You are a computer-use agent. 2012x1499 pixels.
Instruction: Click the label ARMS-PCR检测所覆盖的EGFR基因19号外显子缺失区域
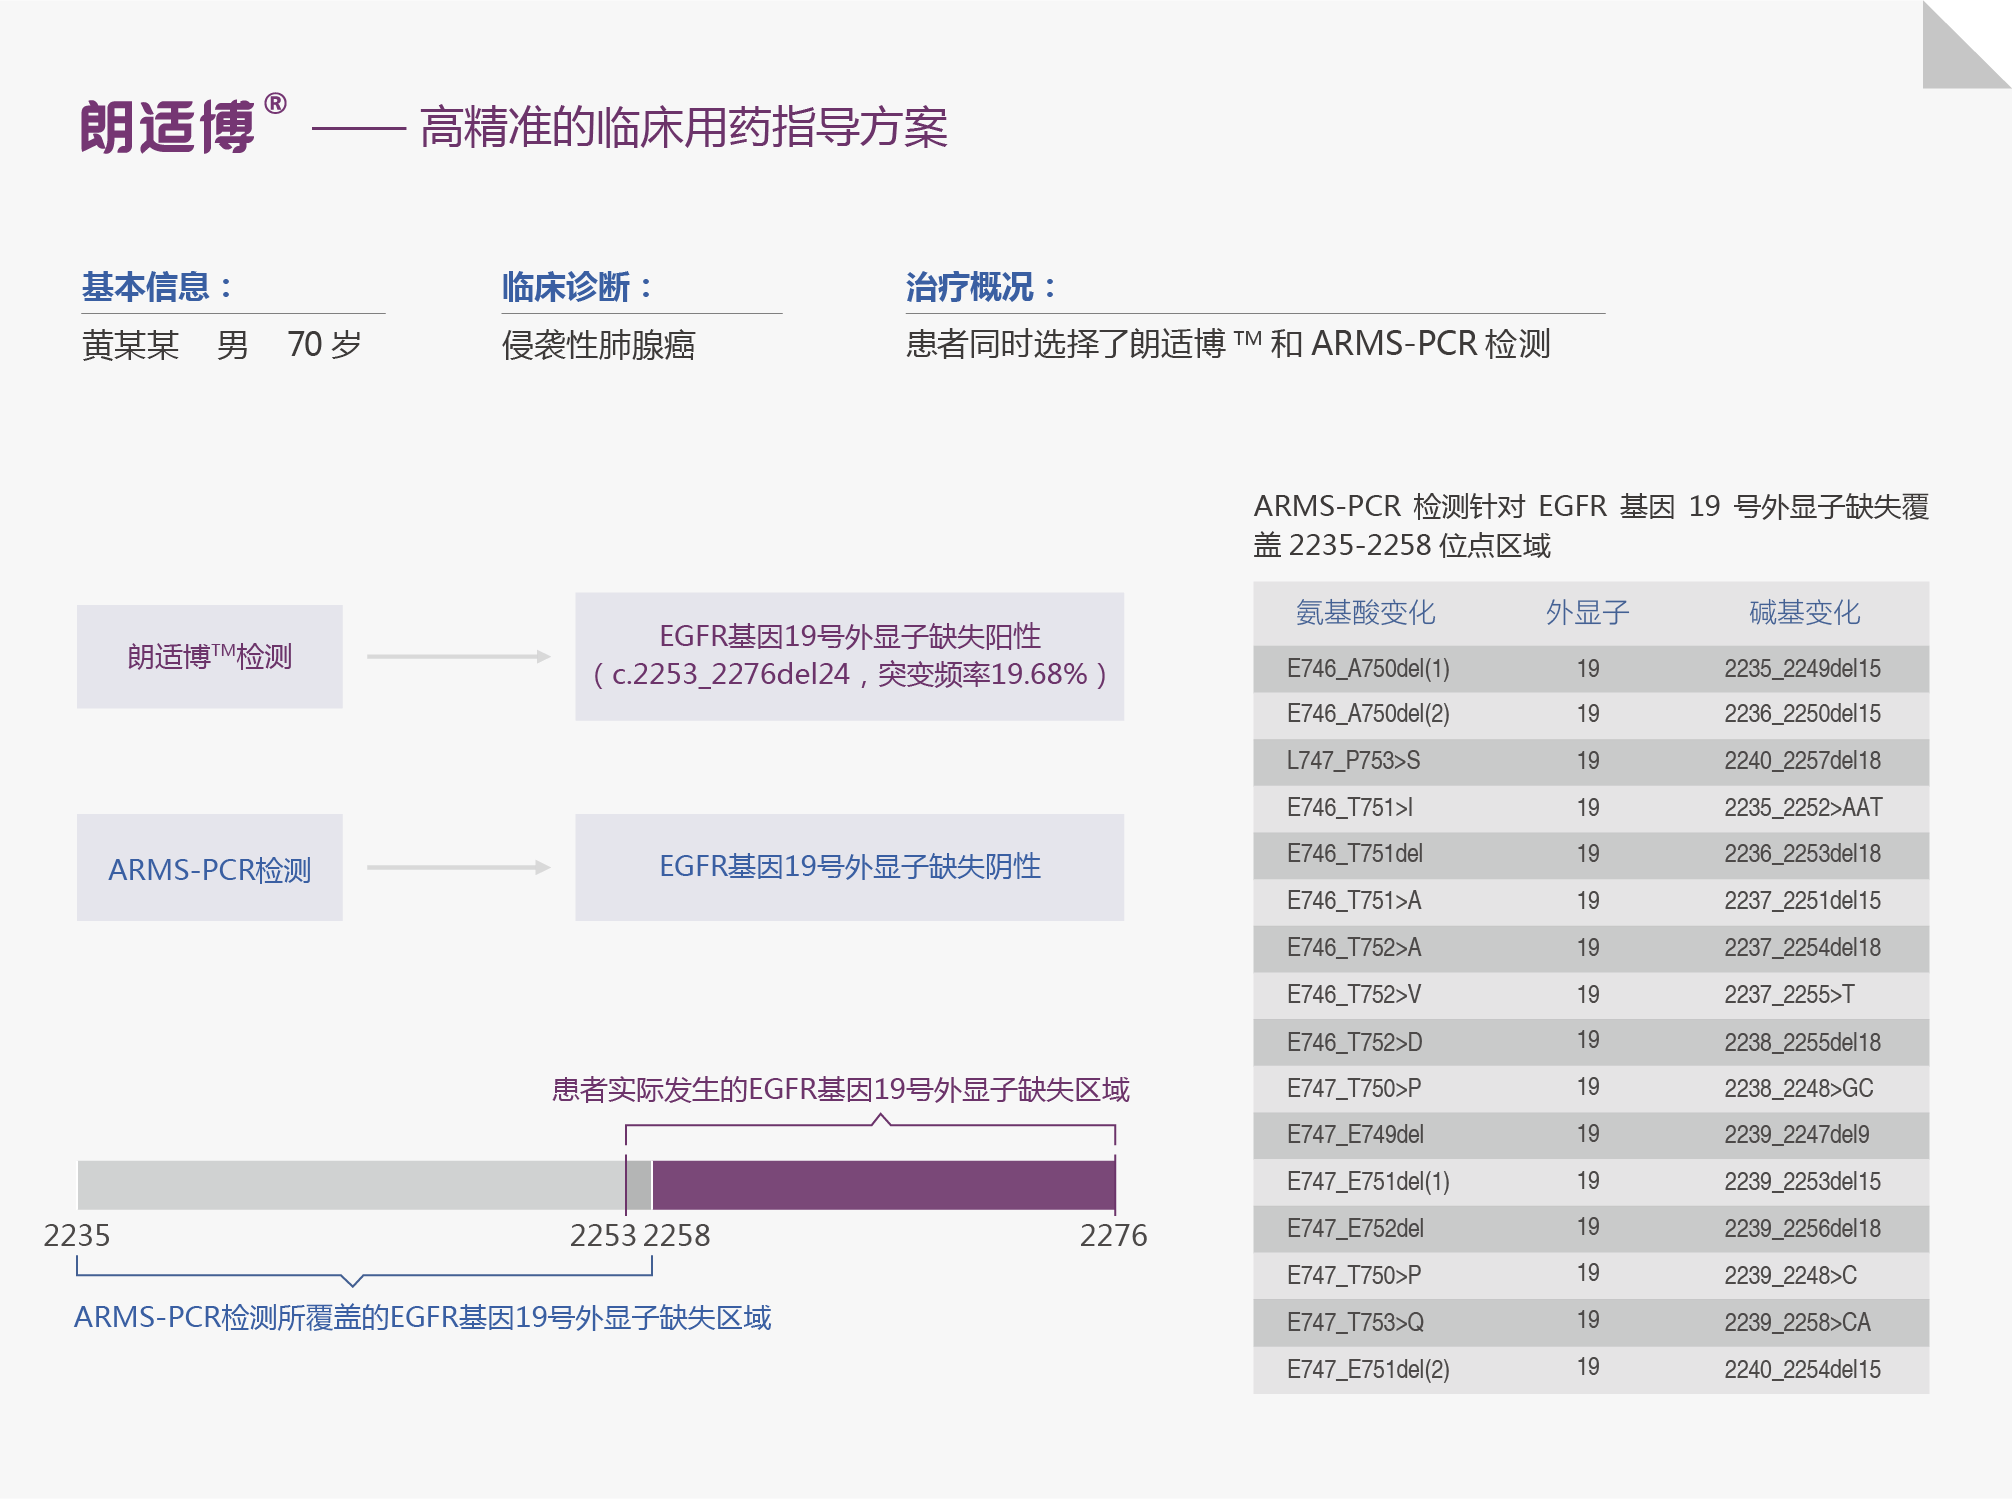pyautogui.click(x=423, y=1318)
